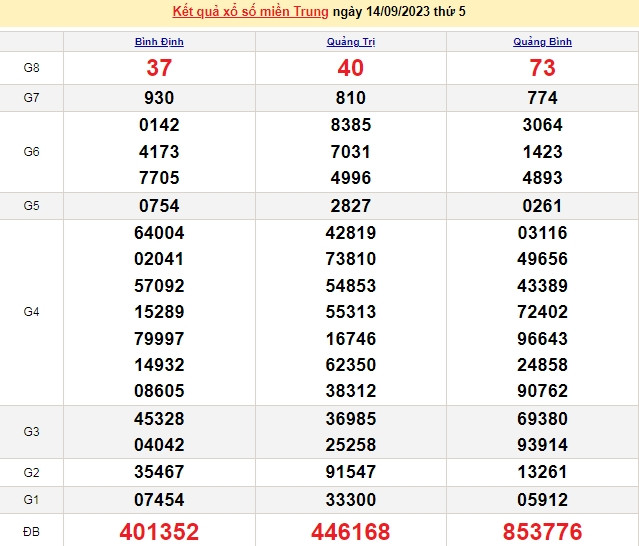Open the Bình Định province link
The image size is (639, 546).
pyautogui.click(x=159, y=42)
